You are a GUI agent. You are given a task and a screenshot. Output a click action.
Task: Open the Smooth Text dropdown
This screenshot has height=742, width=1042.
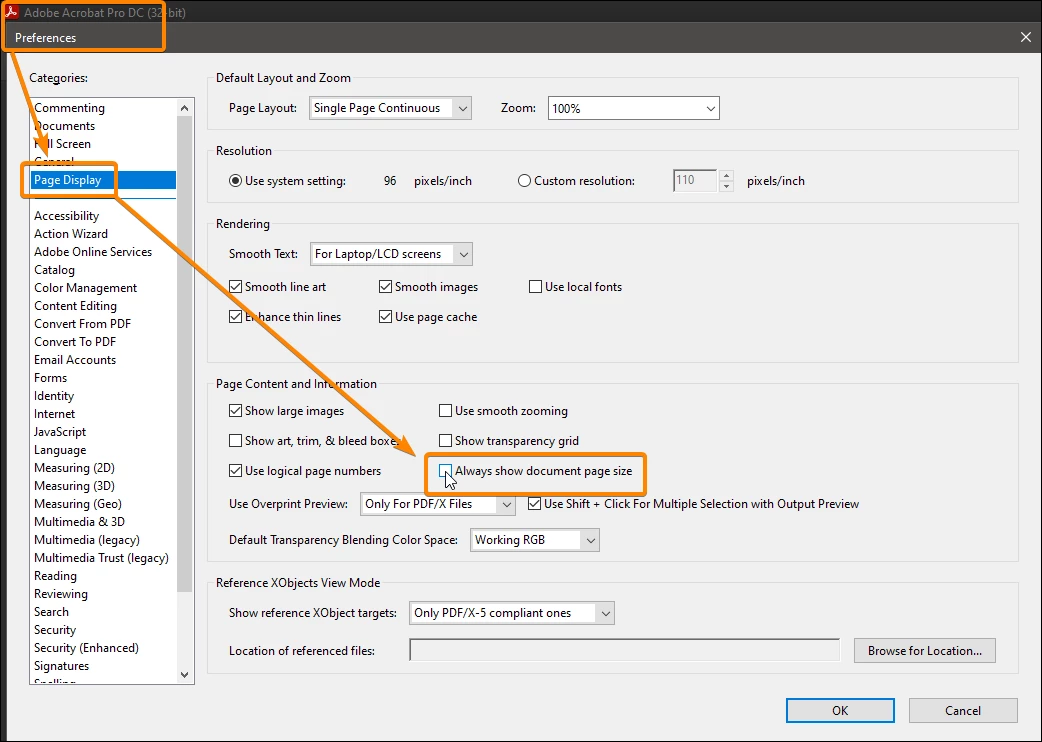pos(391,254)
